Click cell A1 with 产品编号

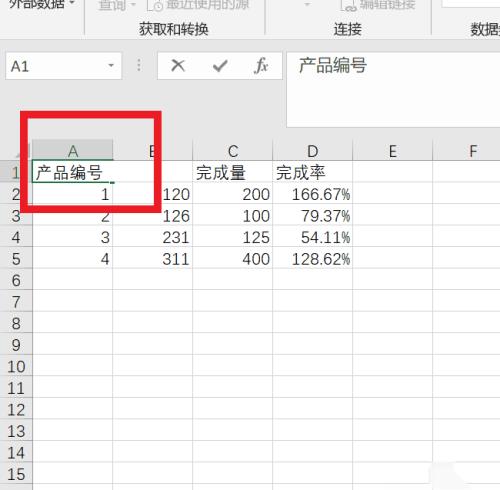[73, 172]
